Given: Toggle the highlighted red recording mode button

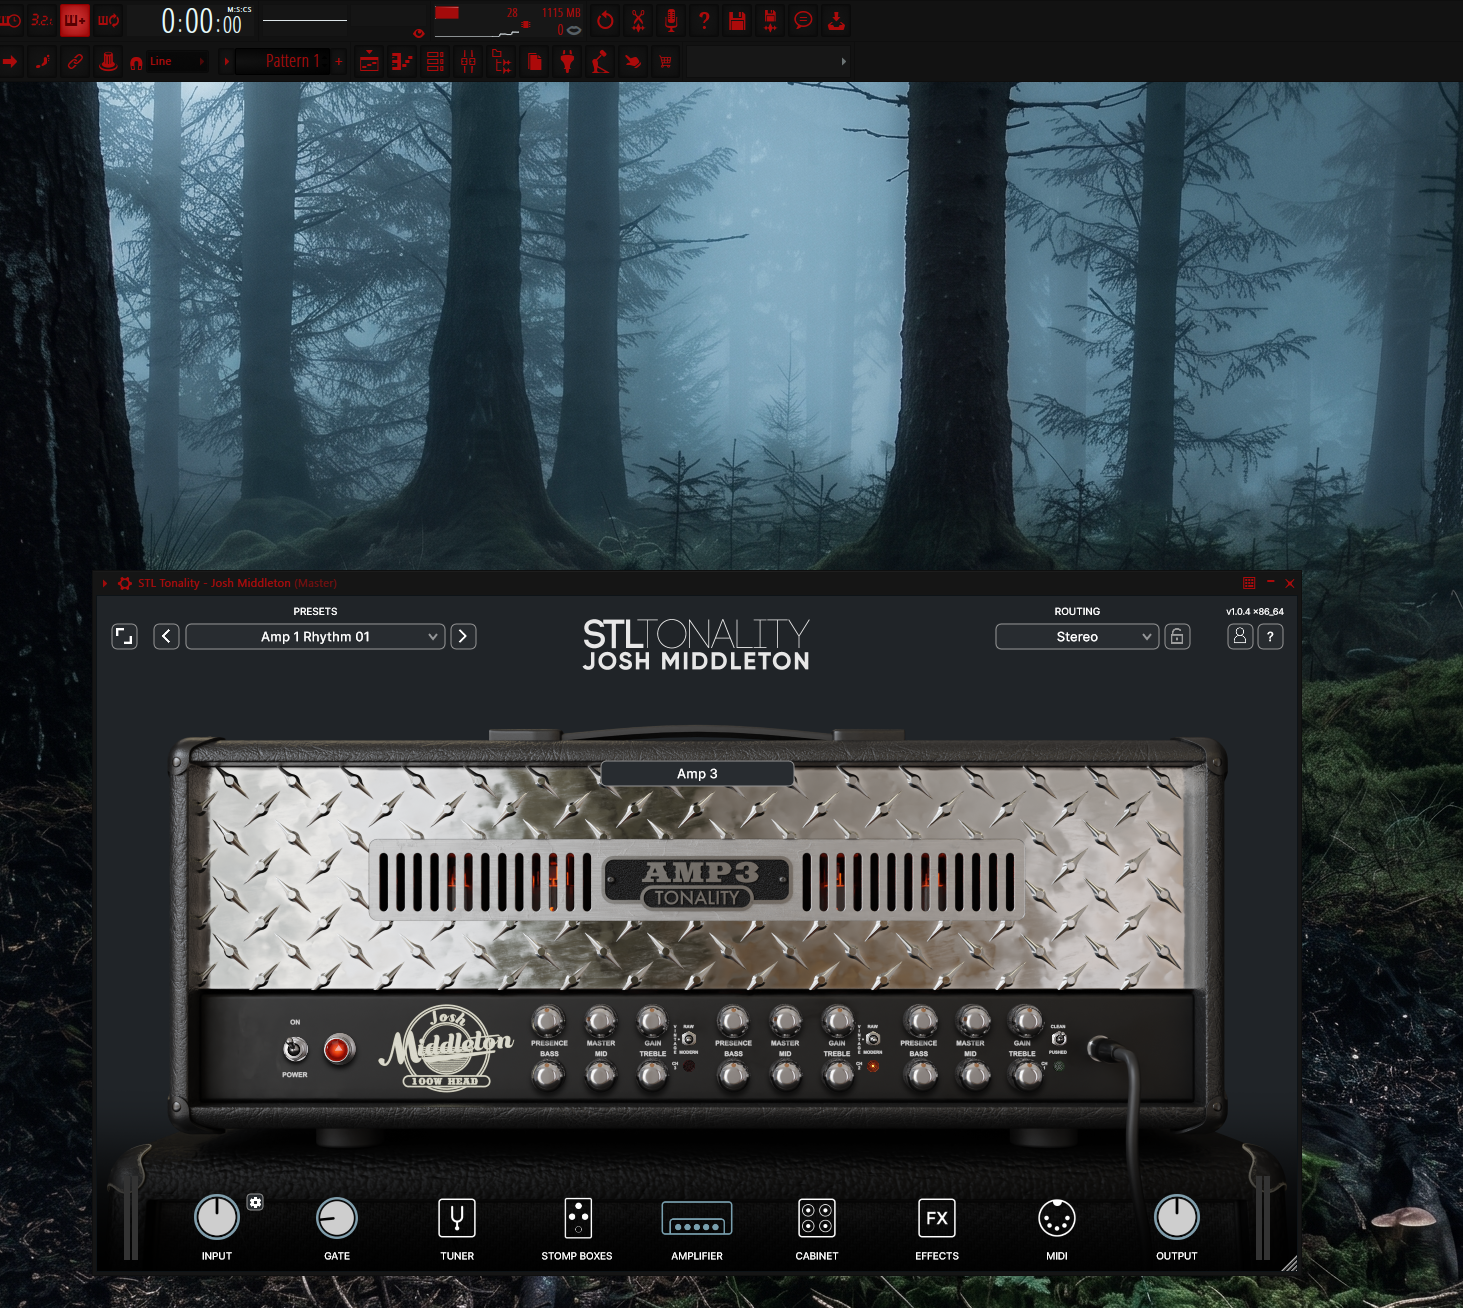Looking at the screenshot, I should [x=75, y=20].
